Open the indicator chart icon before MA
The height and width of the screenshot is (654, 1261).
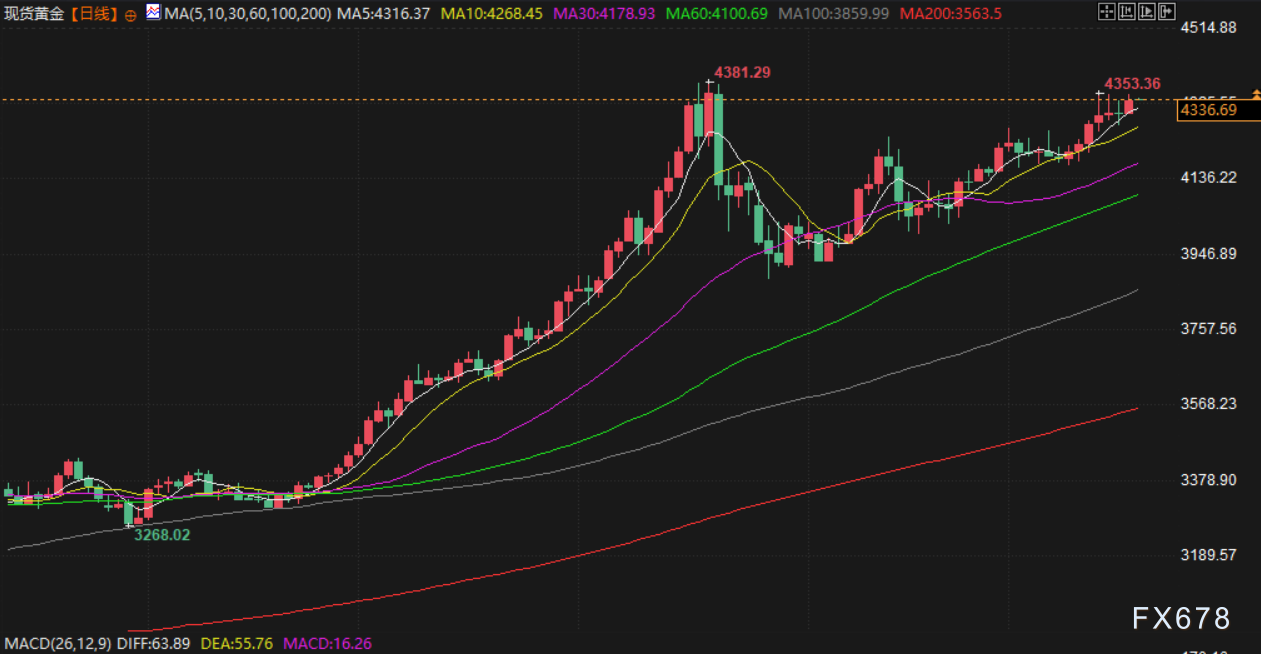click(152, 13)
